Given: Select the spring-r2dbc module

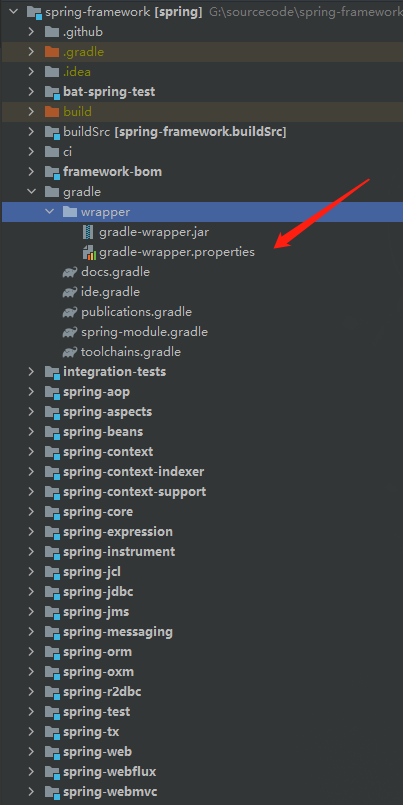Looking at the screenshot, I should click(102, 692).
